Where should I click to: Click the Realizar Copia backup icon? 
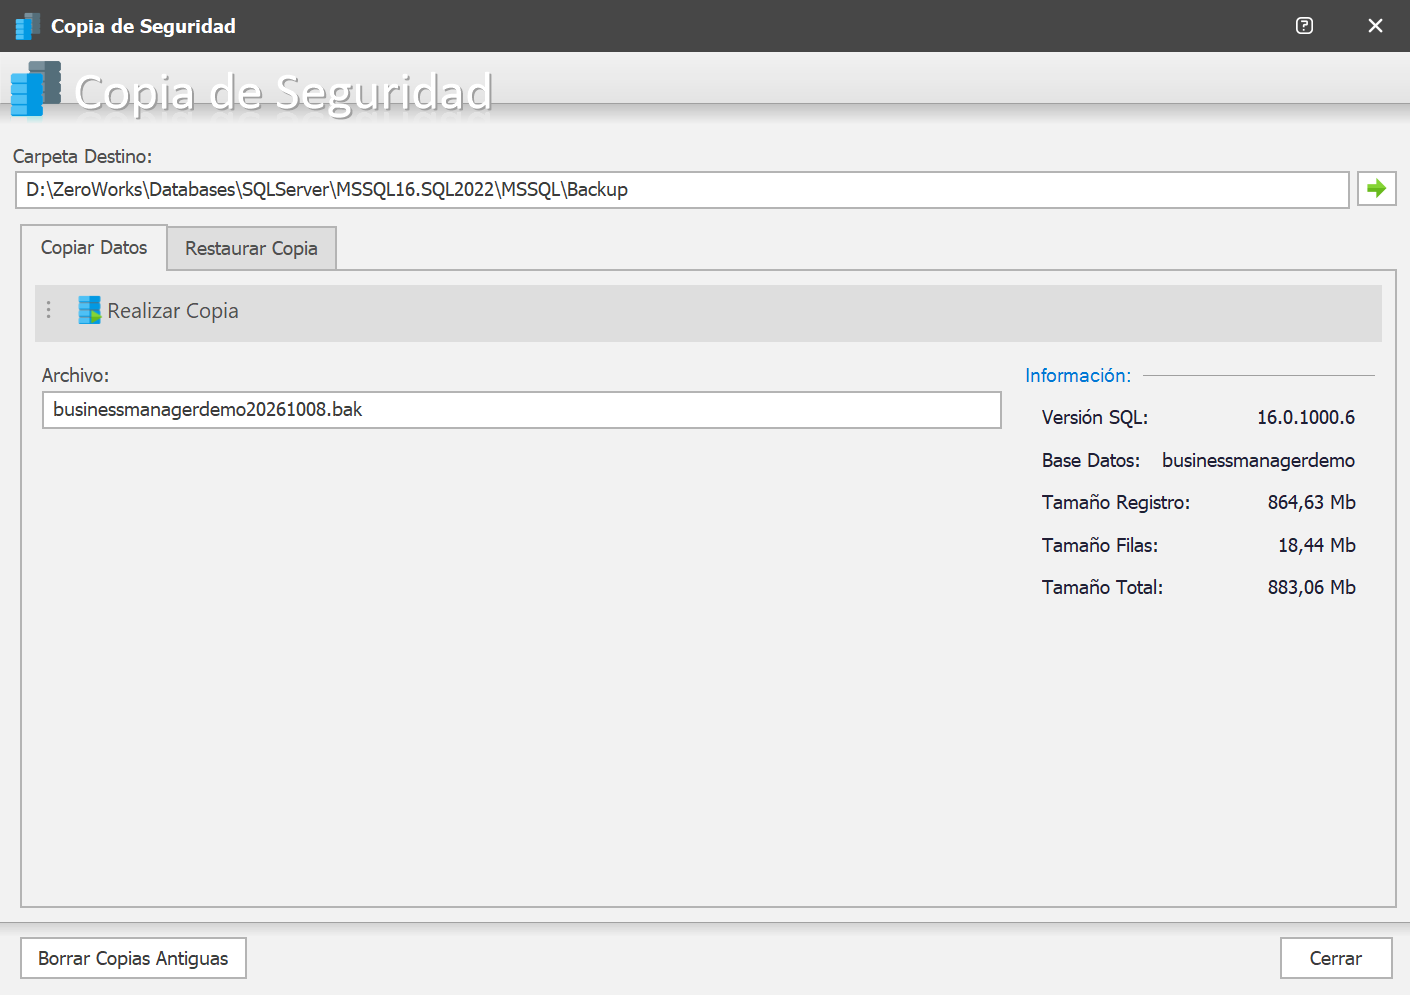[x=90, y=310]
